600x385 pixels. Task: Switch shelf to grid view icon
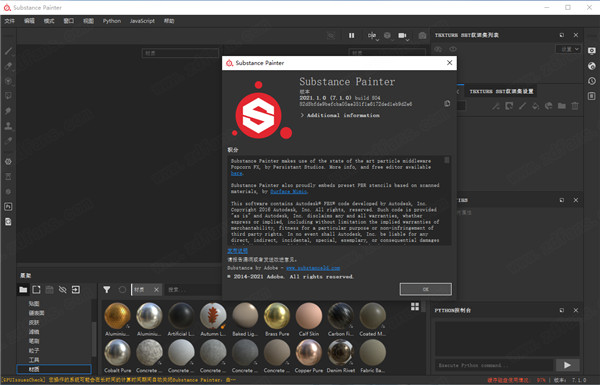tap(415, 307)
